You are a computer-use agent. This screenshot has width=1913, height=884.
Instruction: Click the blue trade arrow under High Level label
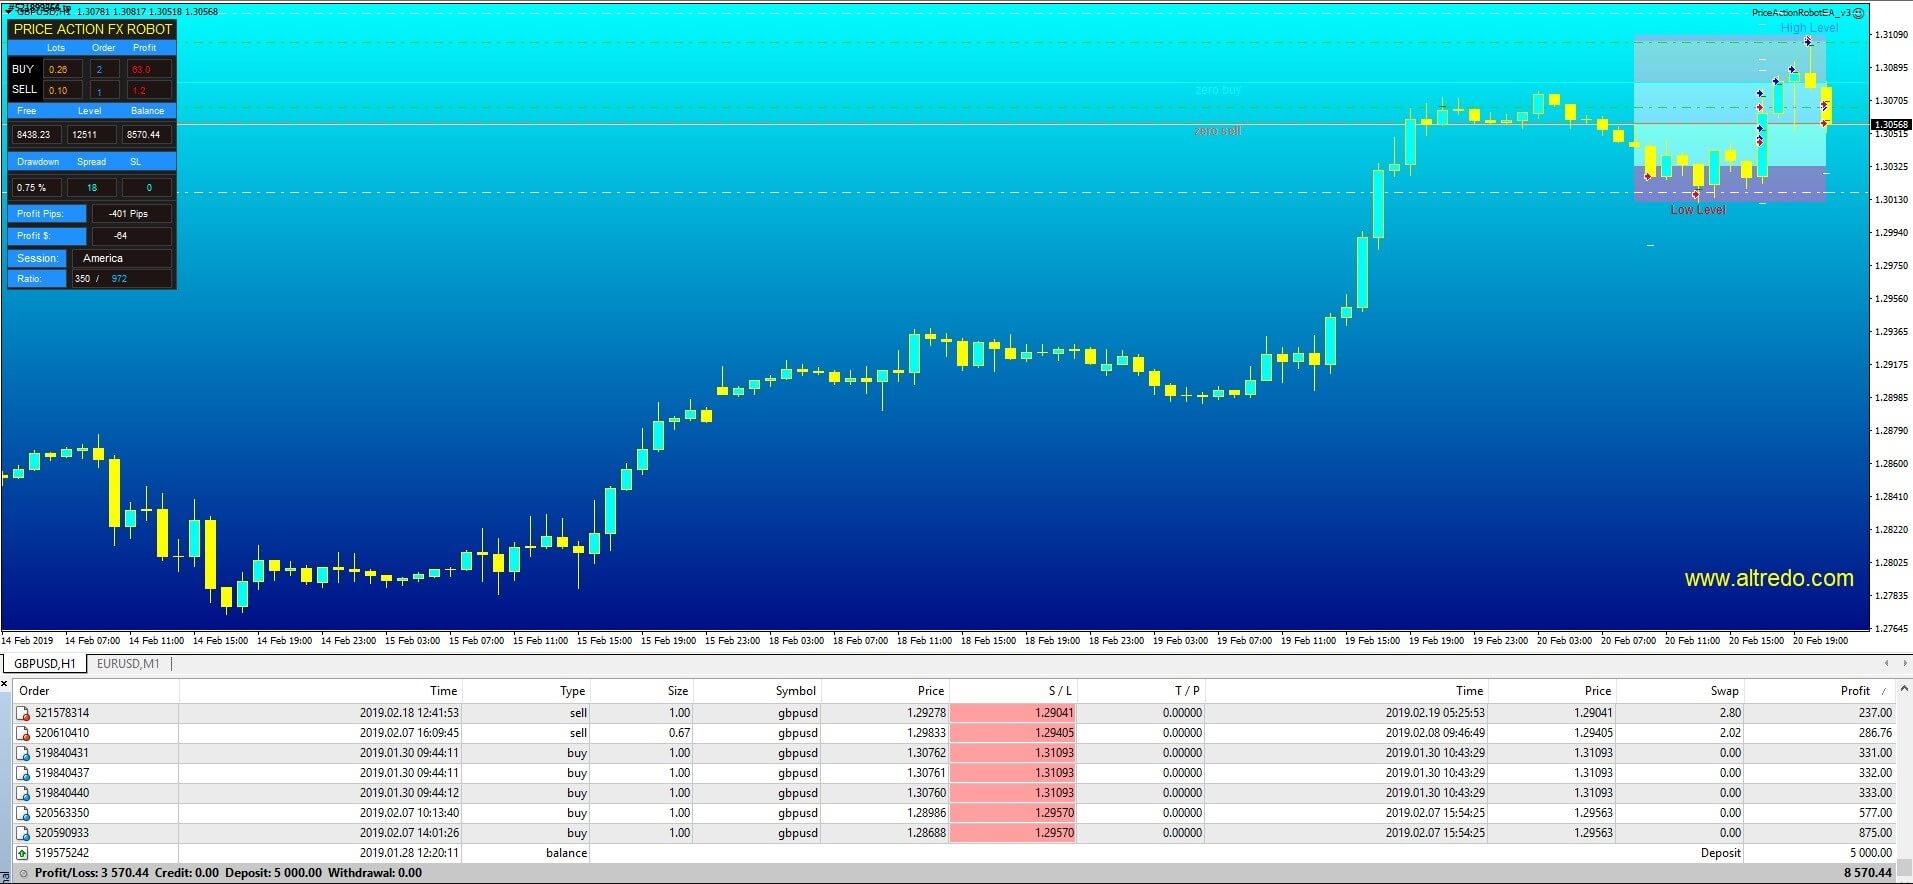[x=1808, y=42]
